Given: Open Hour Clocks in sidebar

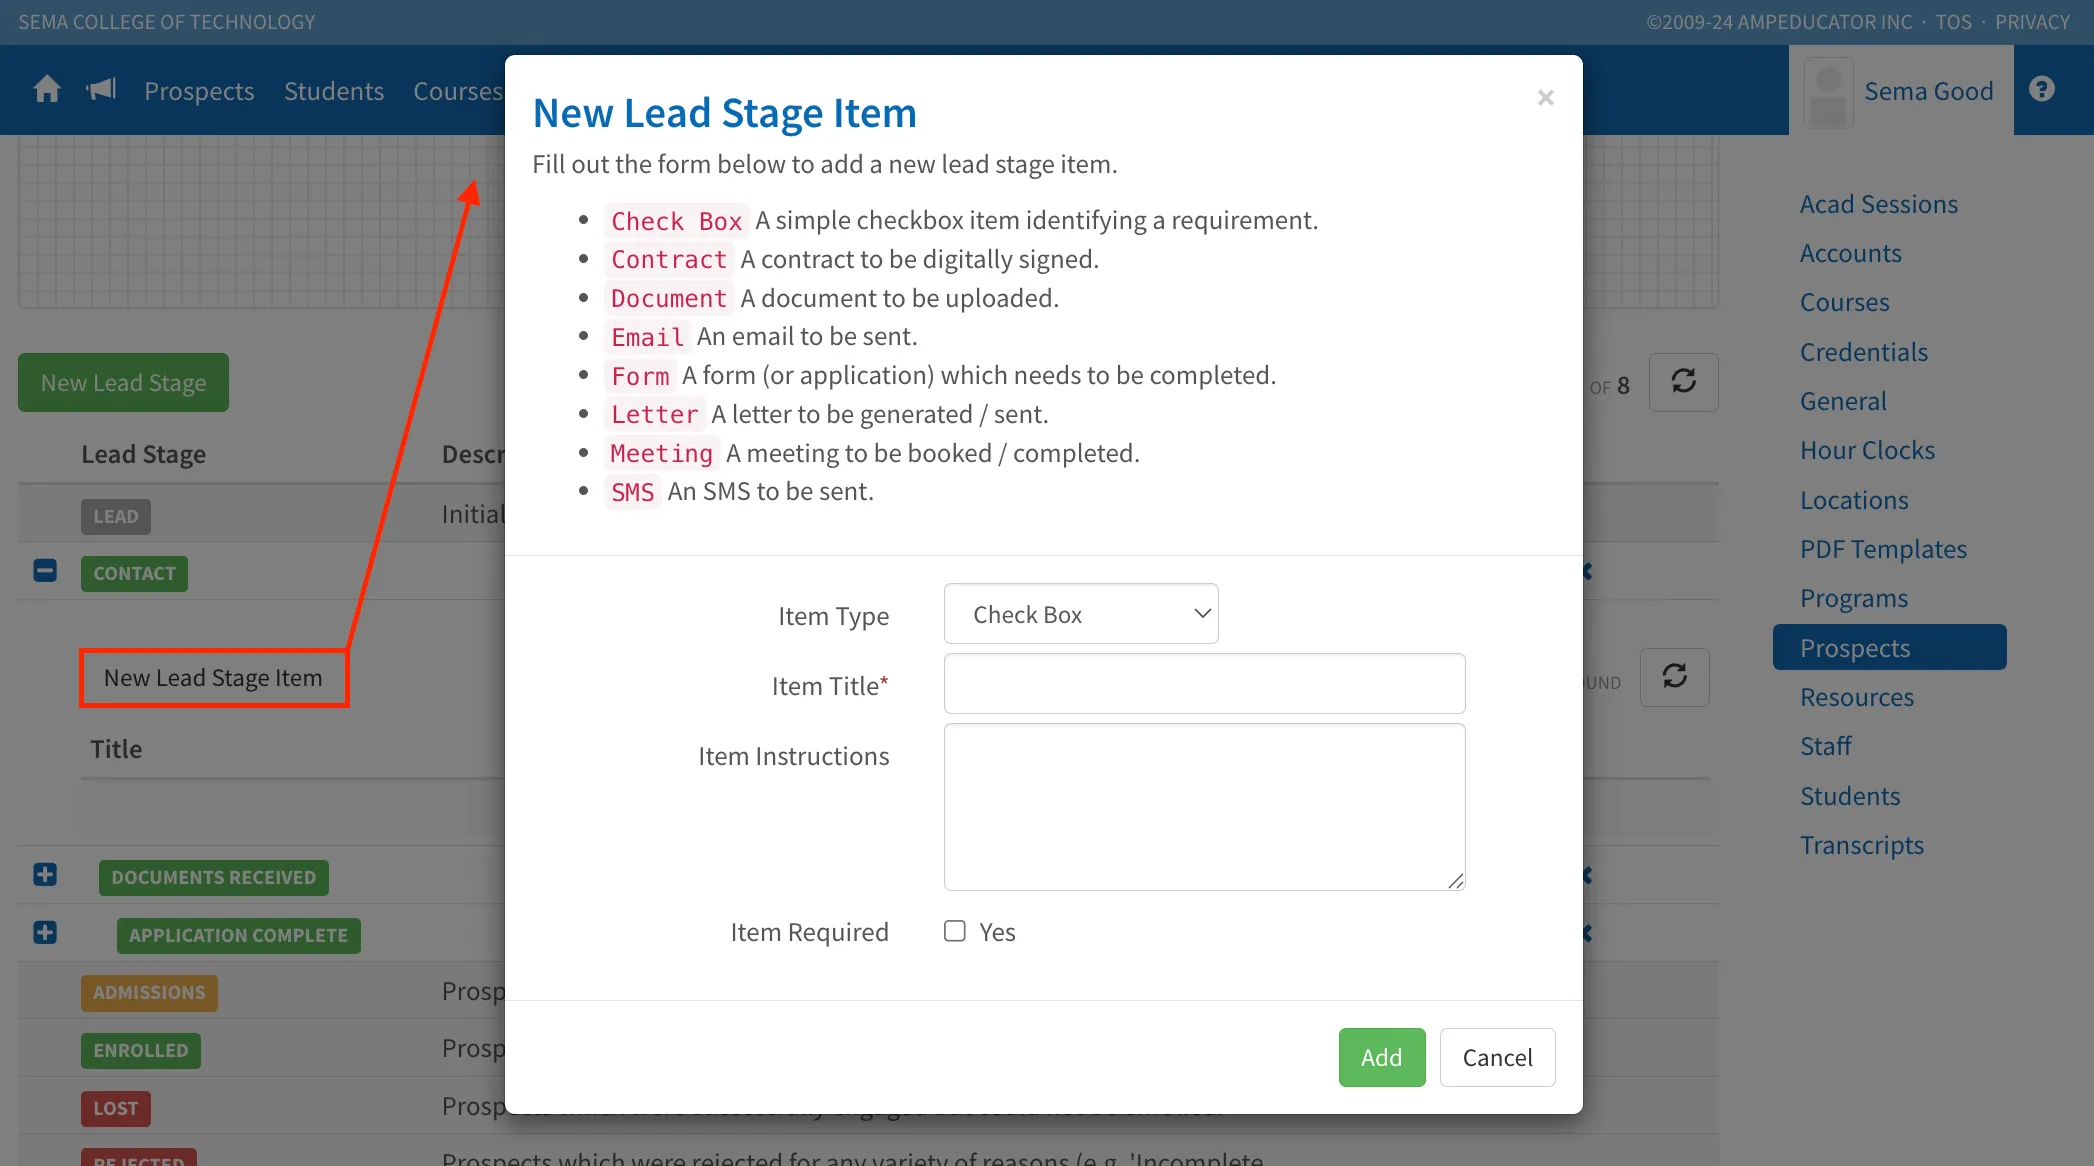Looking at the screenshot, I should pos(1867,450).
